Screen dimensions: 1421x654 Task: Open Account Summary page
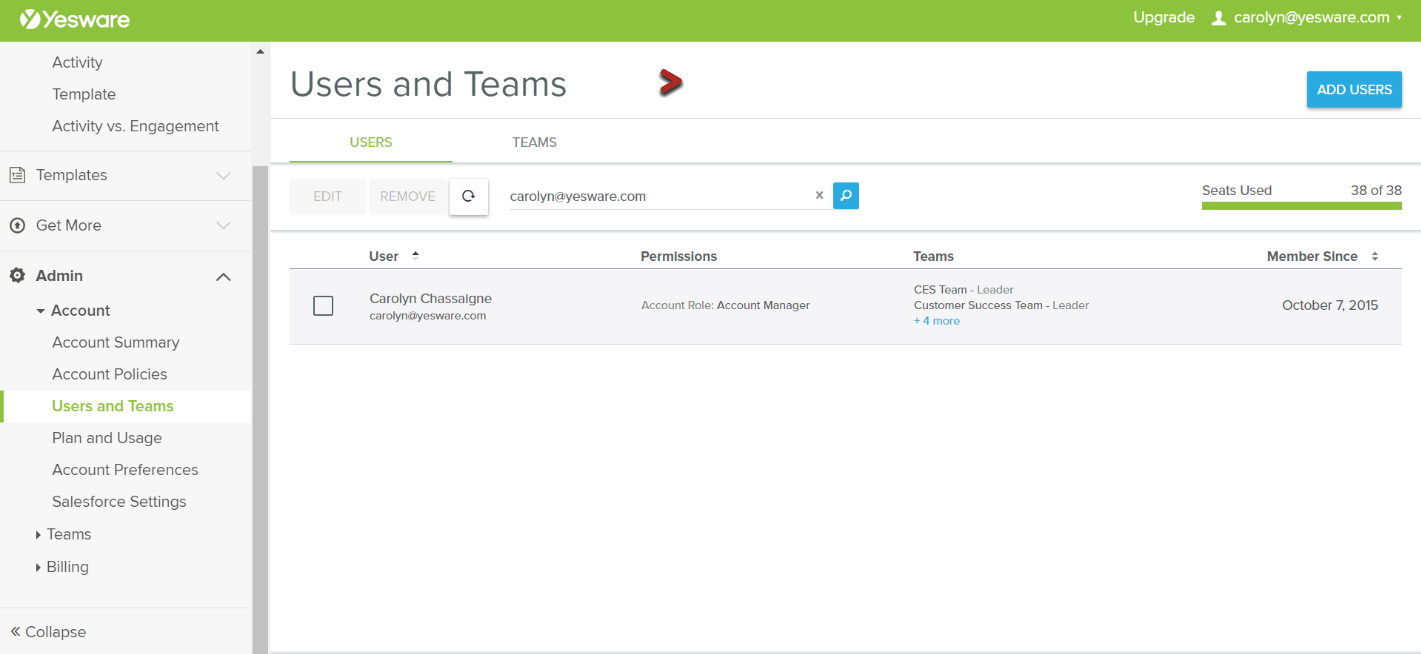point(116,342)
